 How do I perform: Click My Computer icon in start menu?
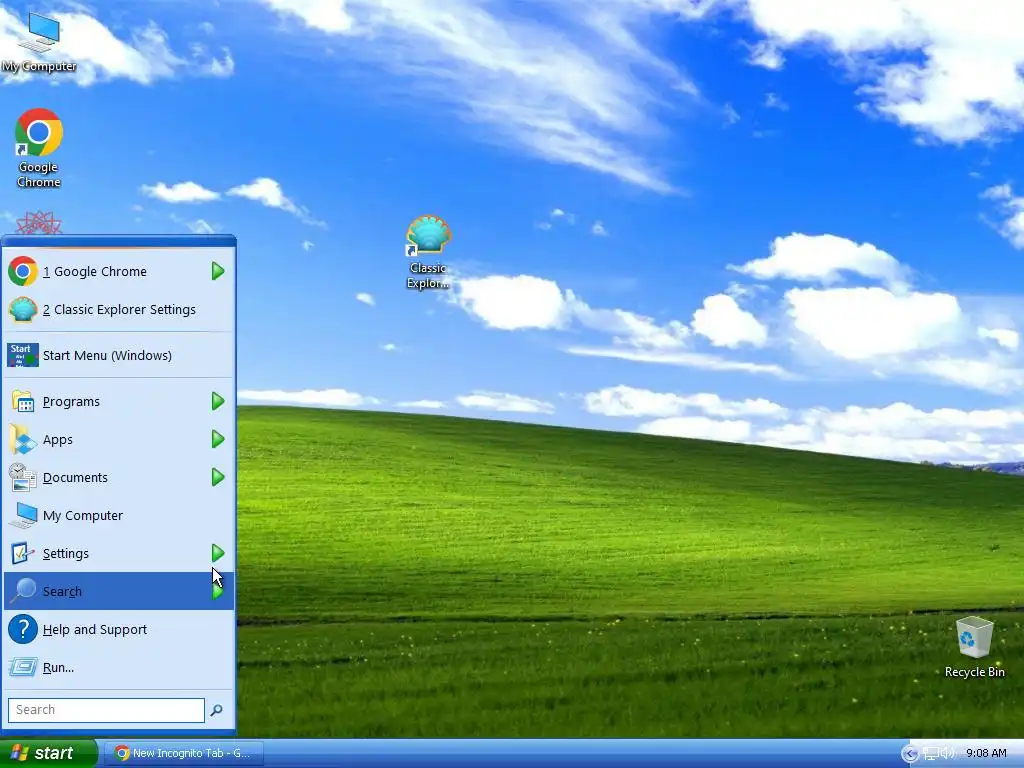coord(24,515)
